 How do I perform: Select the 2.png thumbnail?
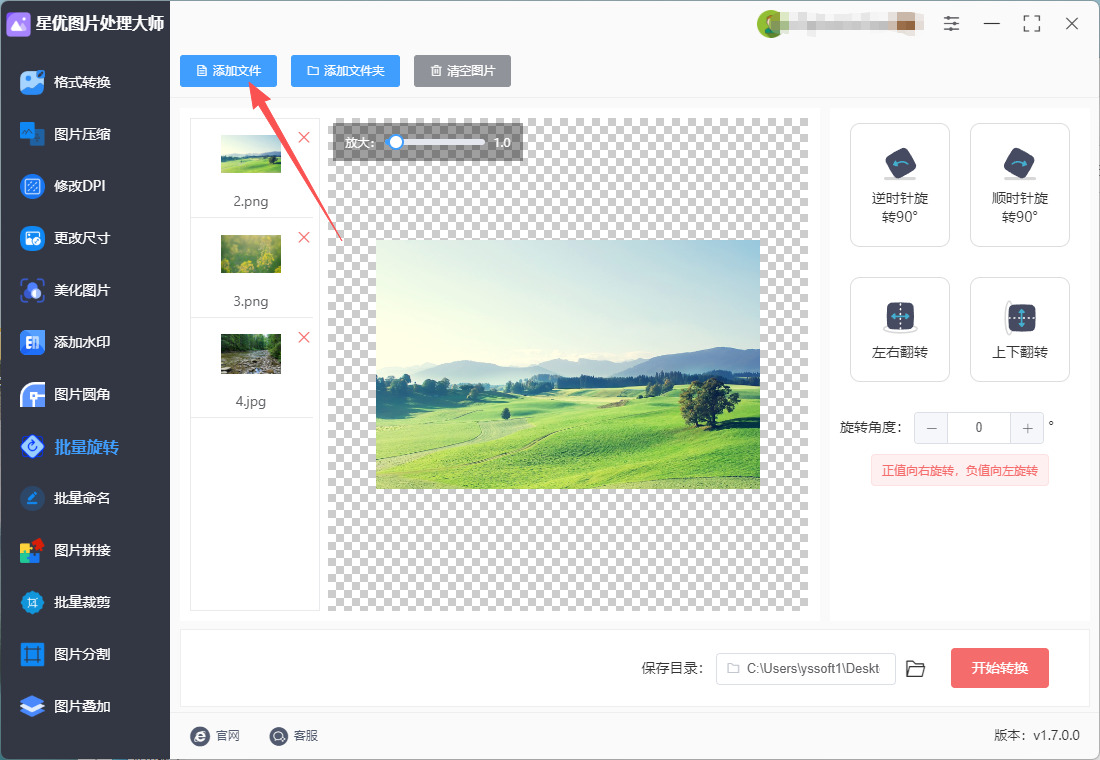pyautogui.click(x=251, y=154)
